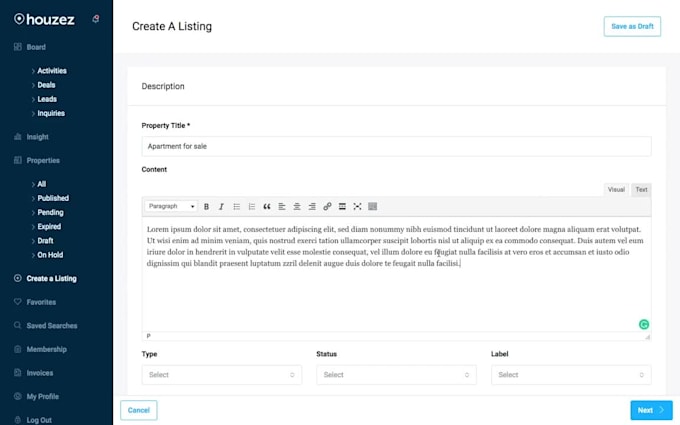Image resolution: width=680 pixels, height=425 pixels.
Task: Click the Membership sidebar icon
Action: pyautogui.click(x=17, y=349)
